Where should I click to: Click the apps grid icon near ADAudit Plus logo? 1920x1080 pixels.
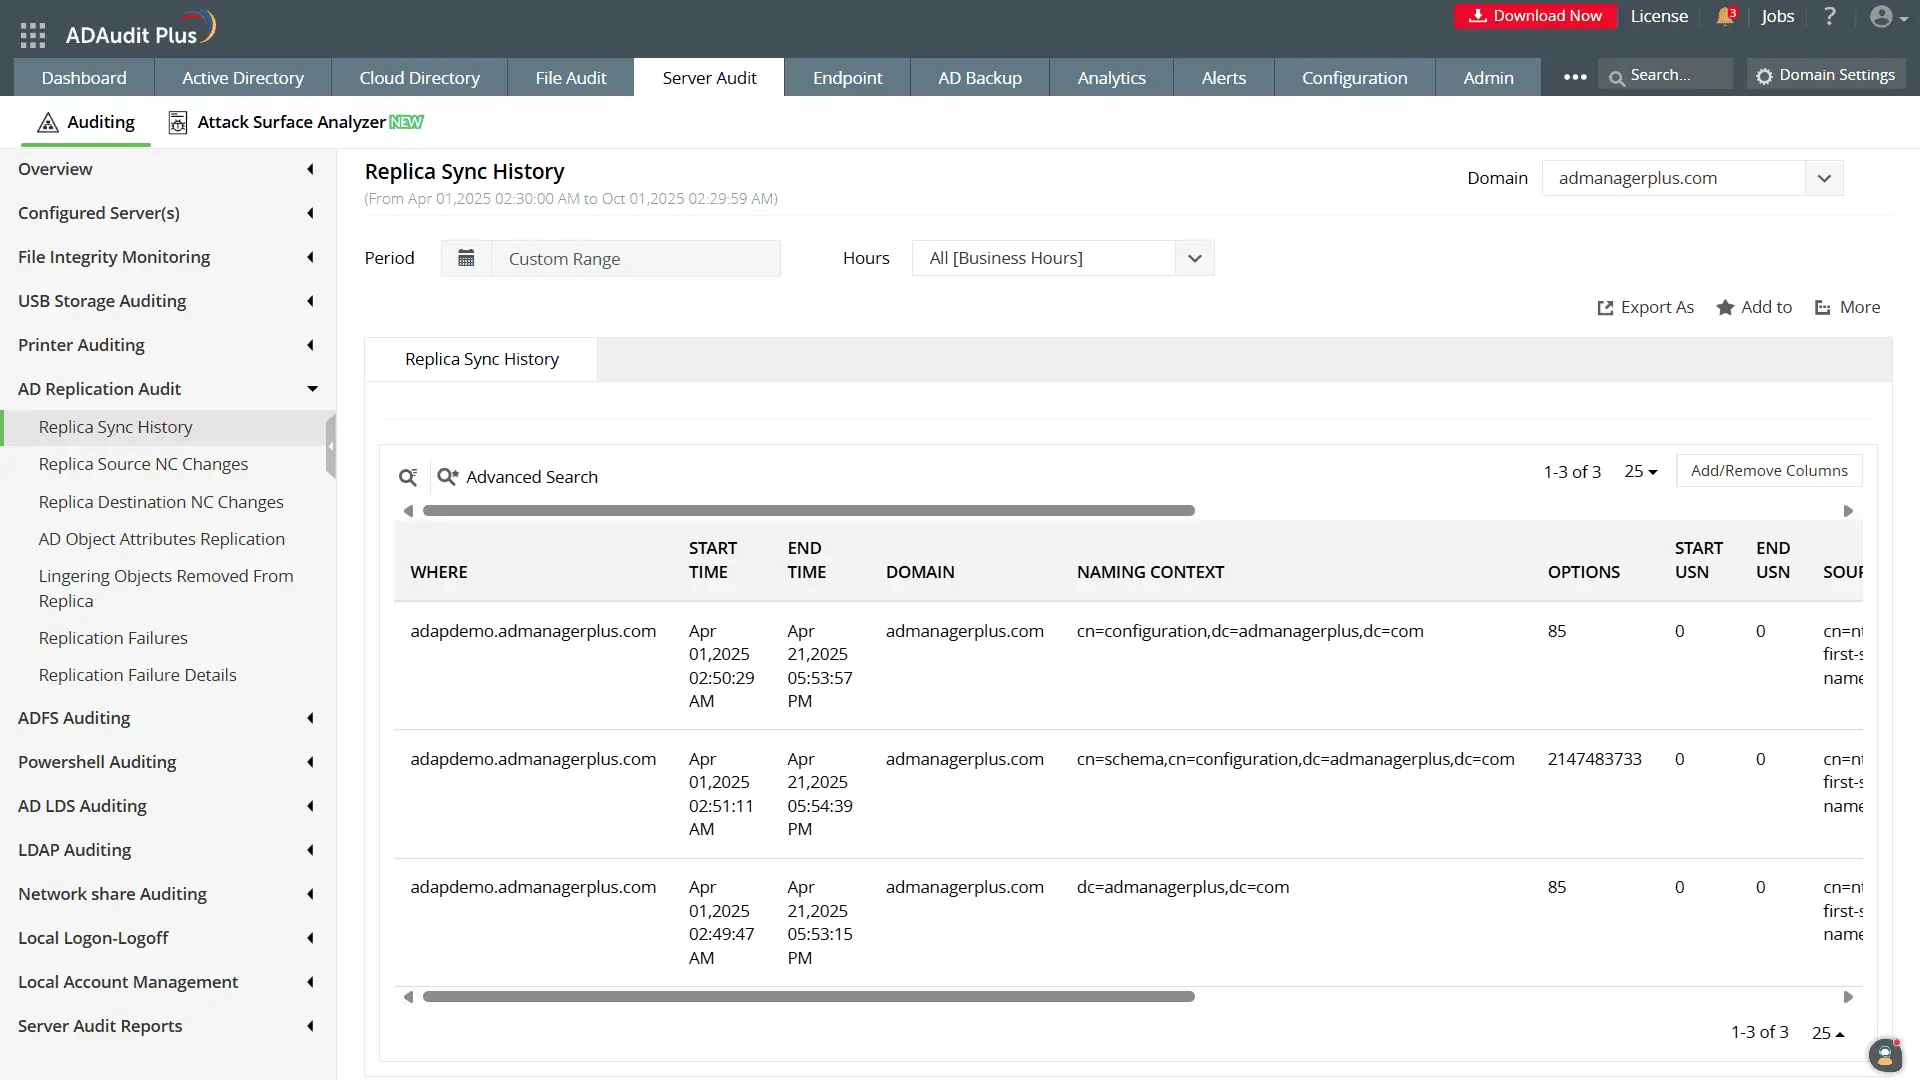tap(32, 33)
